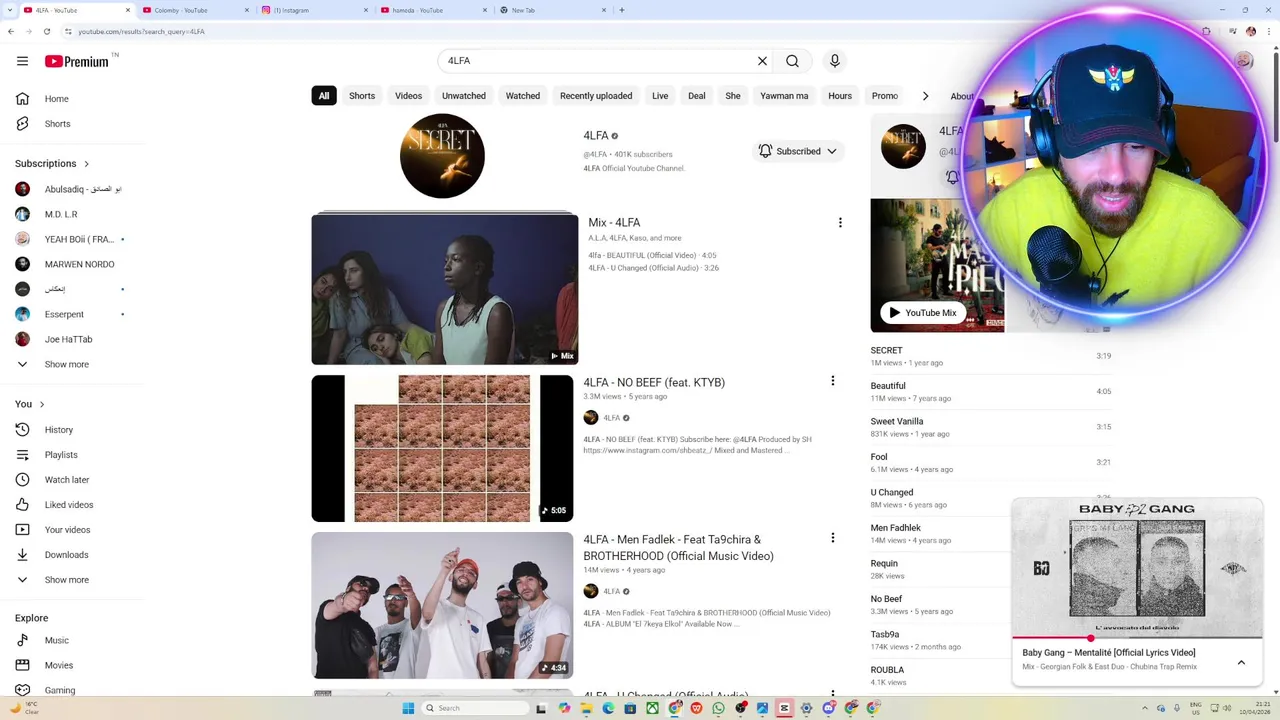Screen dimensions: 1280x720
Task: Open Playlists in the sidebar
Action: (60, 455)
